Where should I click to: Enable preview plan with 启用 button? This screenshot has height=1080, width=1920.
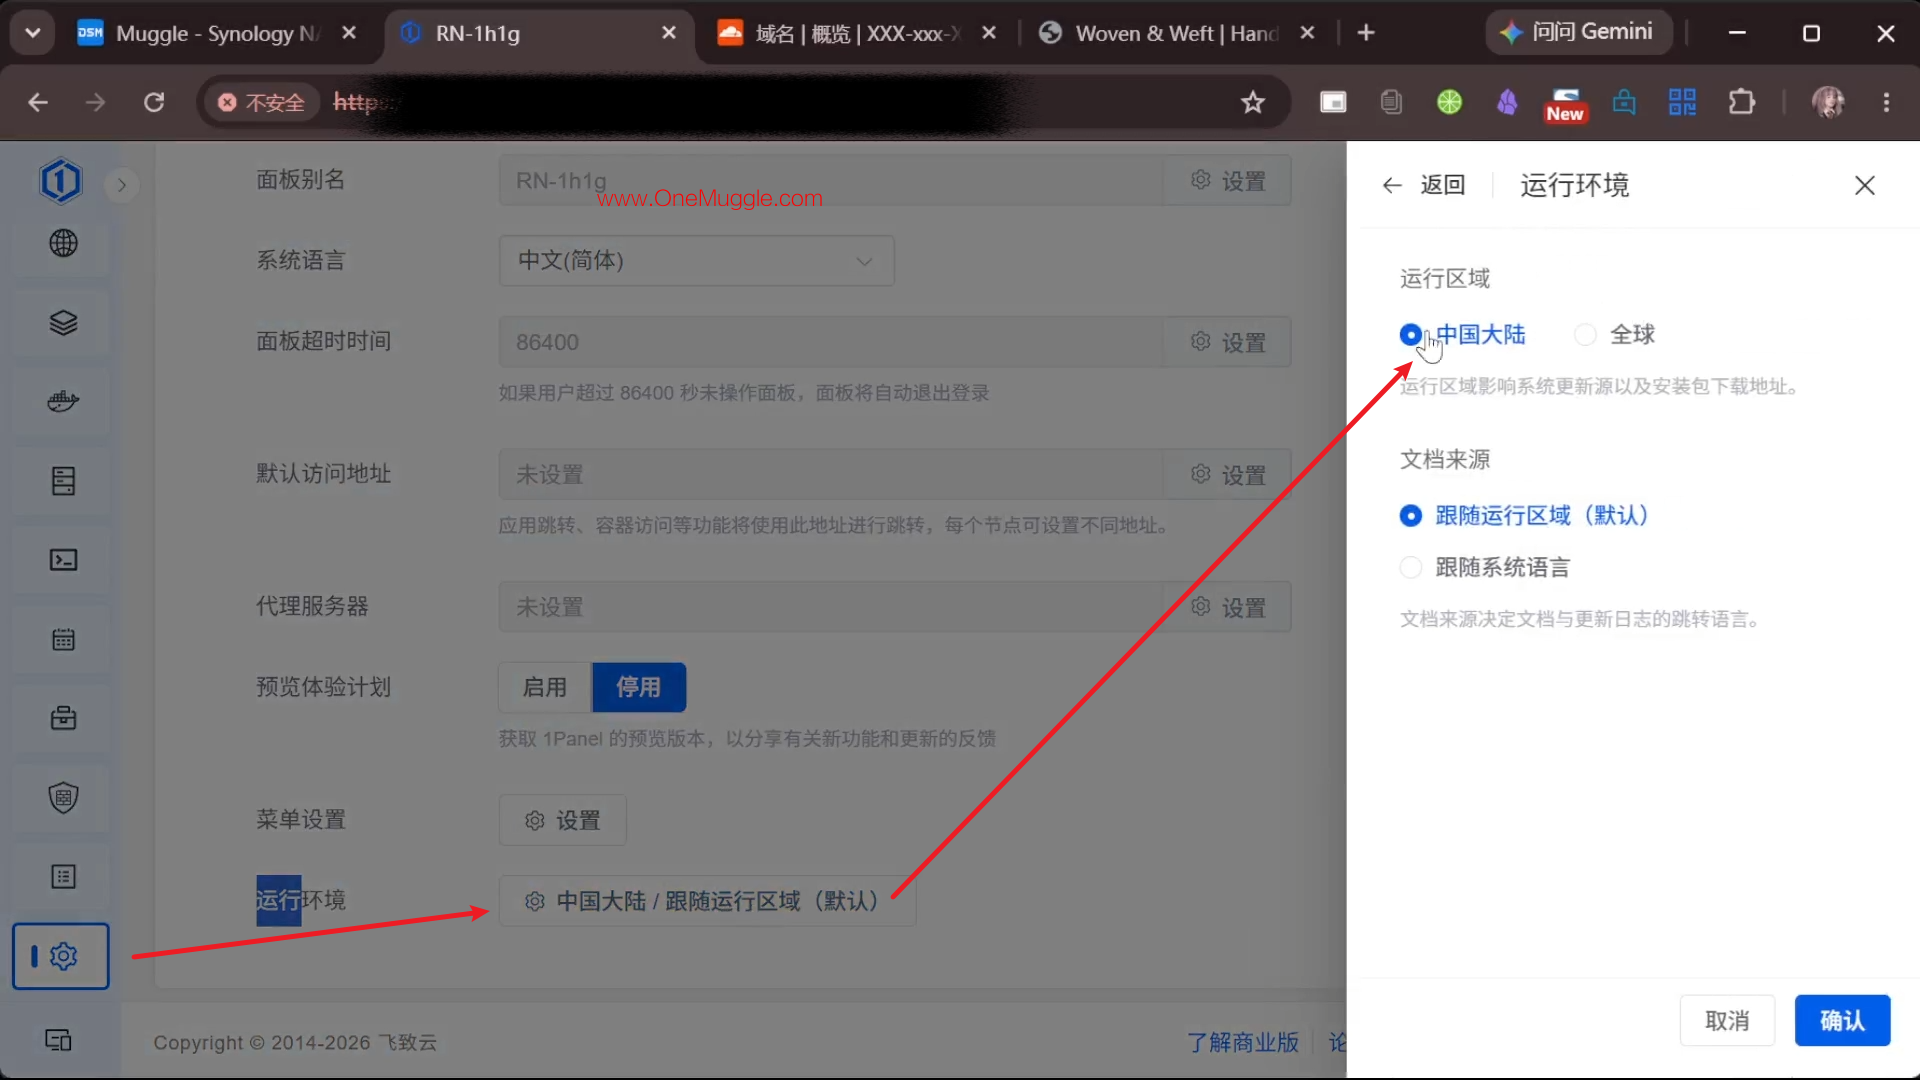[545, 687]
